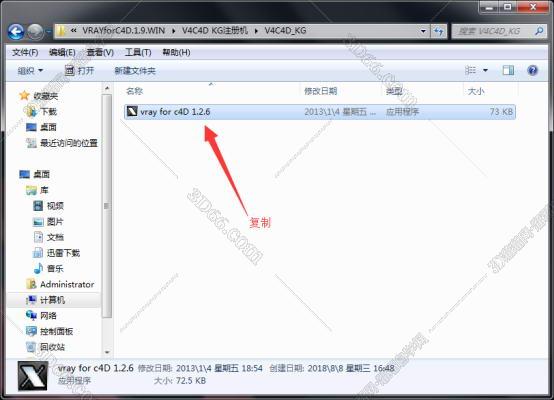Select the 最近访问的位置 tree item
Image resolution: width=554 pixels, height=400 pixels.
pos(69,143)
